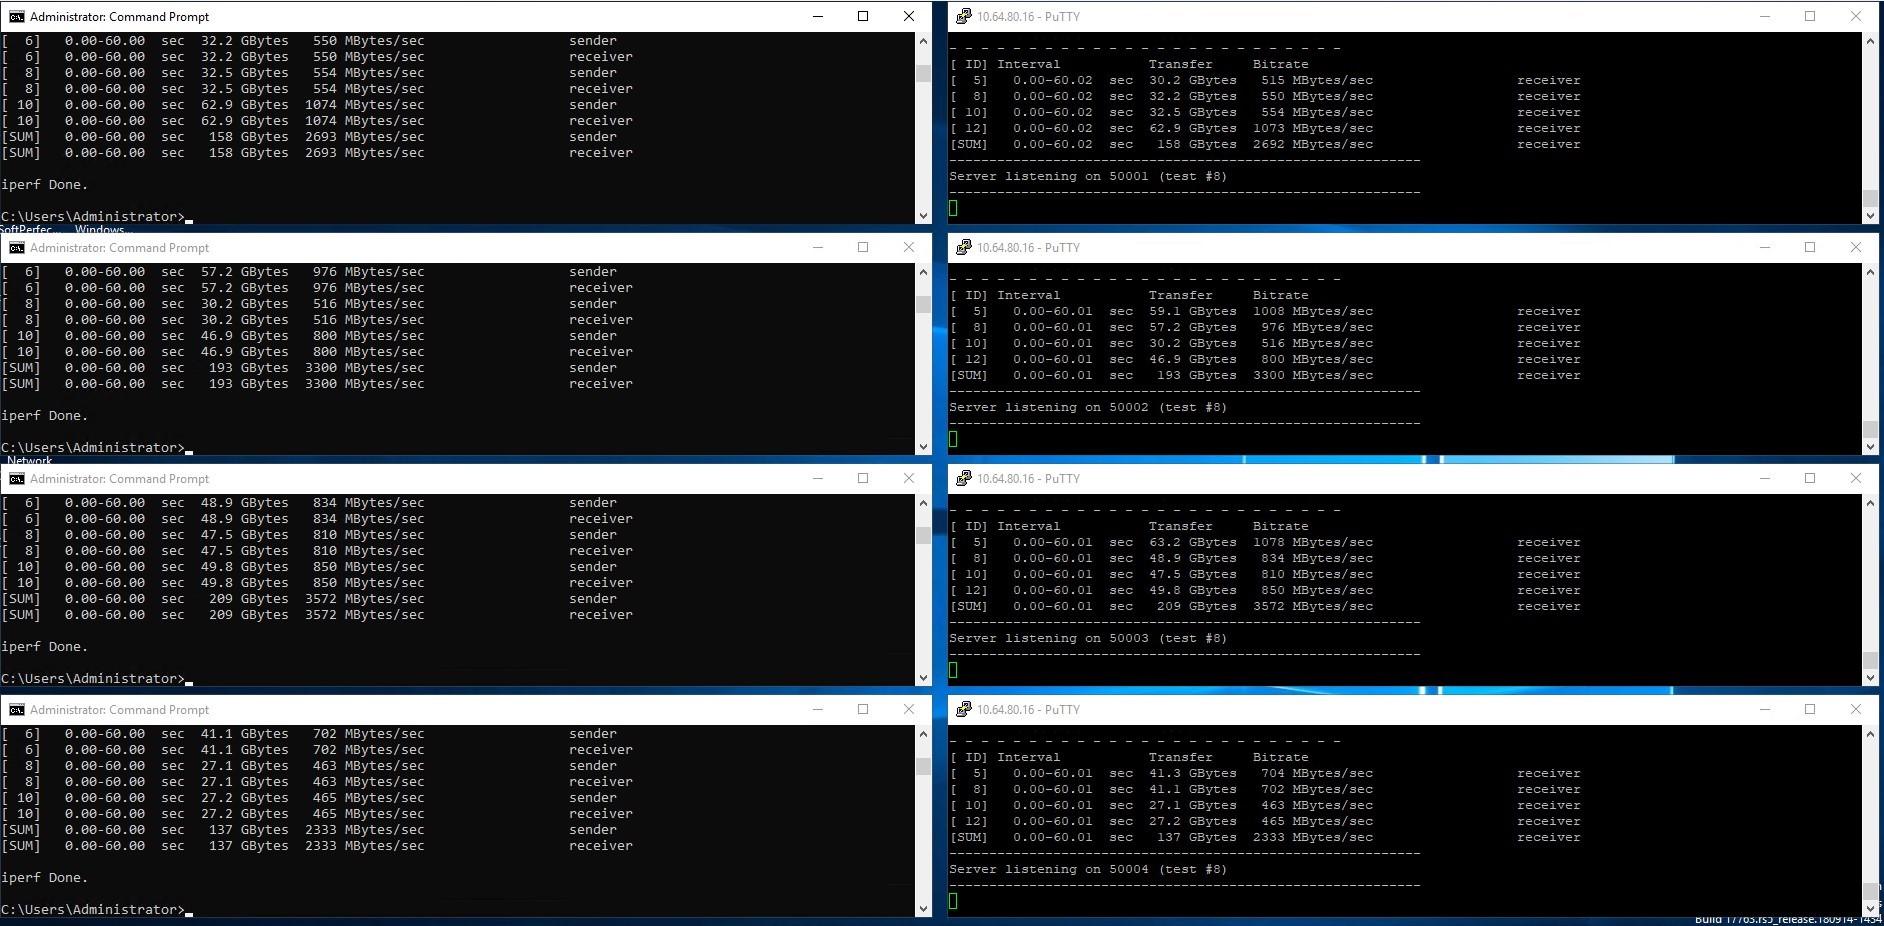Screen dimensions: 1884x926
Task: Close the PuTTY window listening on 50004
Action: (1856, 710)
